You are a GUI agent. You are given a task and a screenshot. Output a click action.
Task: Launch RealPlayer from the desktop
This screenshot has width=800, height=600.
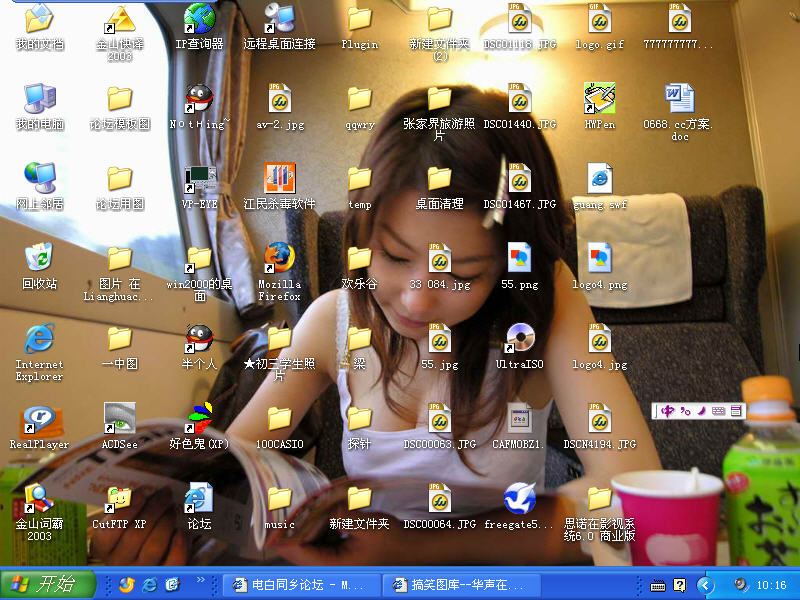(39, 420)
